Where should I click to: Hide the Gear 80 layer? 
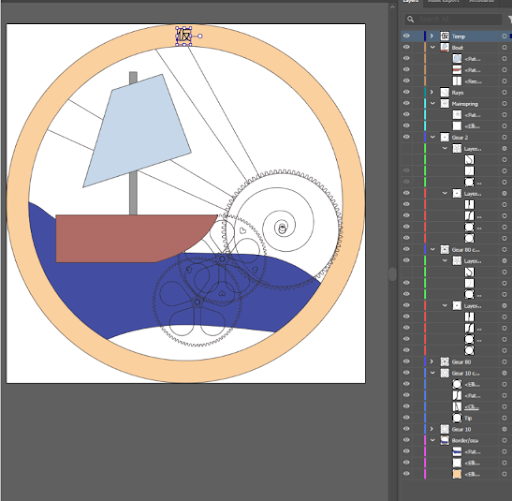point(406,361)
